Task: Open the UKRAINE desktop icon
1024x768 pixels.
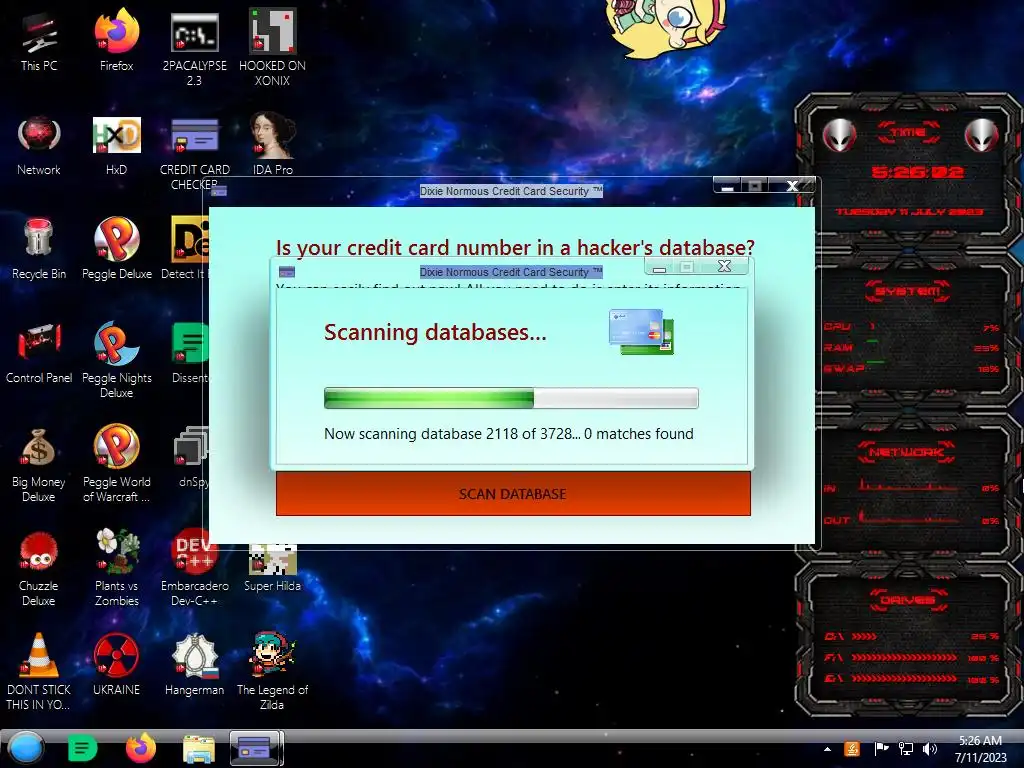Action: 116,664
